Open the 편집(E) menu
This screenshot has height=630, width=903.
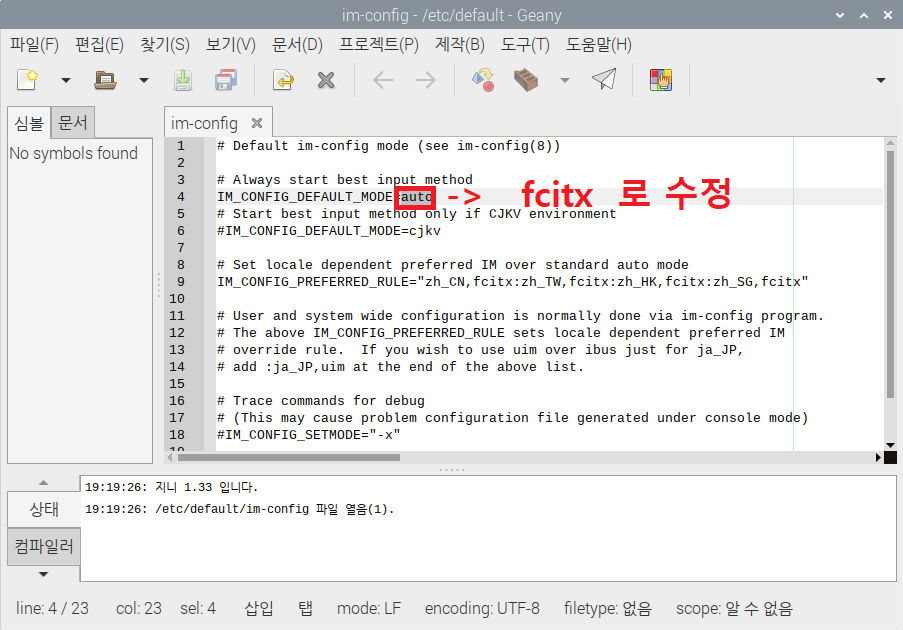pos(99,44)
